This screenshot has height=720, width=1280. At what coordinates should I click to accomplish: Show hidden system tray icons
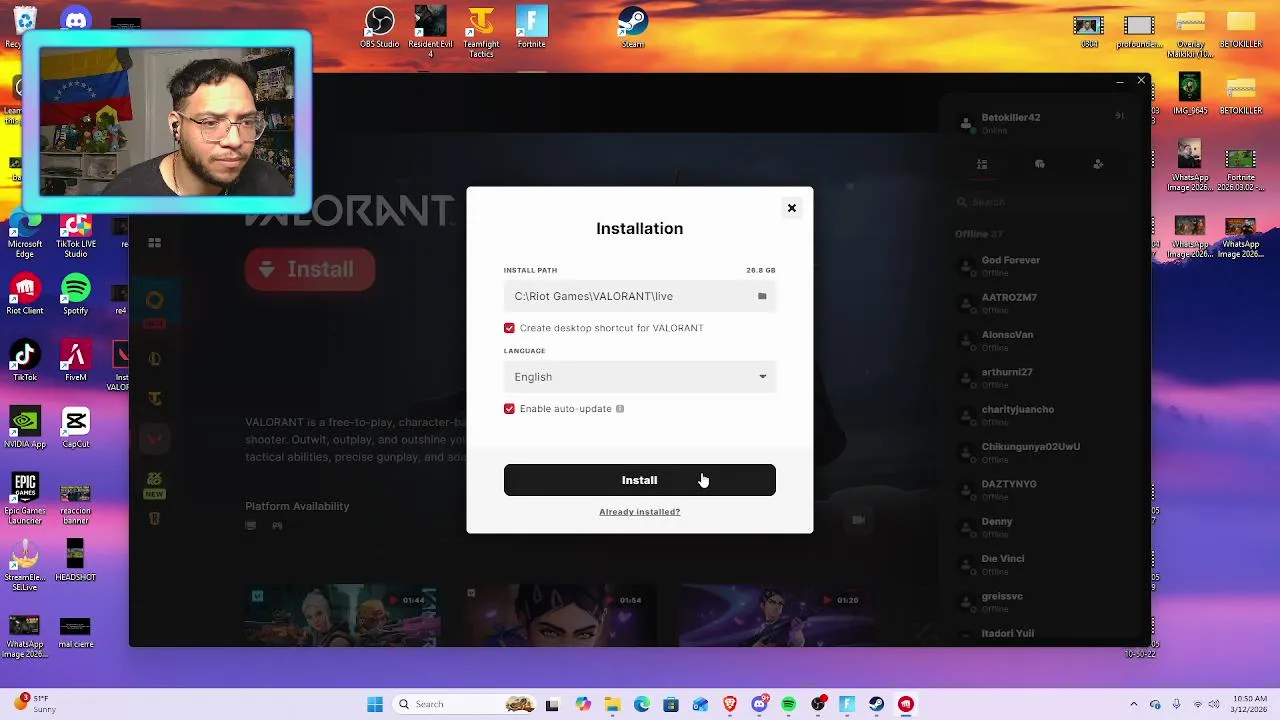[x=1133, y=704]
